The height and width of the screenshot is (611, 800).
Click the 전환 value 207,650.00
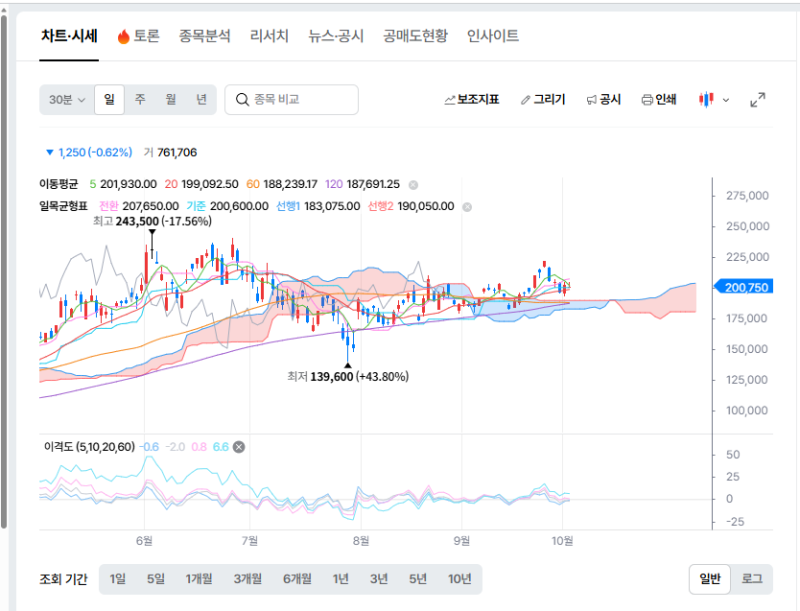pyautogui.click(x=151, y=206)
